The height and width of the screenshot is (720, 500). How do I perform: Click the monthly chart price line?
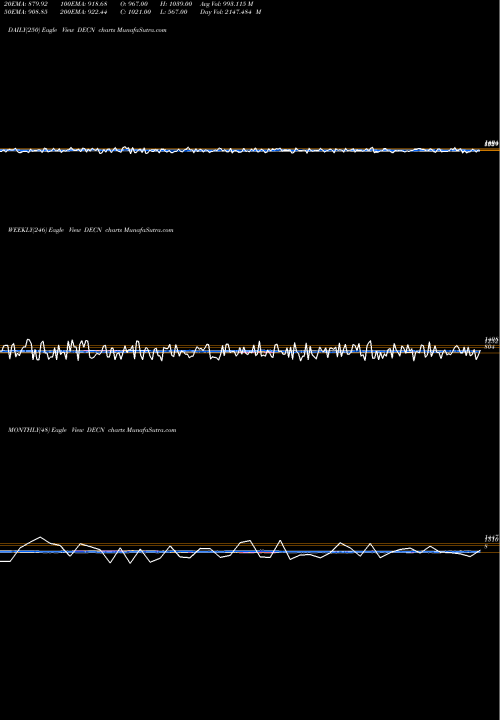point(240,550)
